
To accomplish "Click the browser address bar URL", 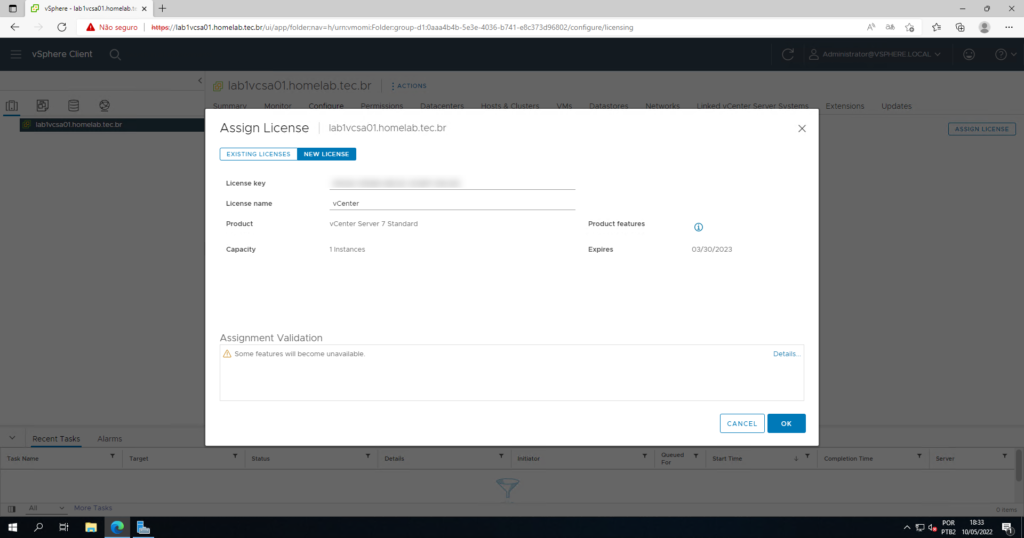I will pyautogui.click(x=392, y=27).
